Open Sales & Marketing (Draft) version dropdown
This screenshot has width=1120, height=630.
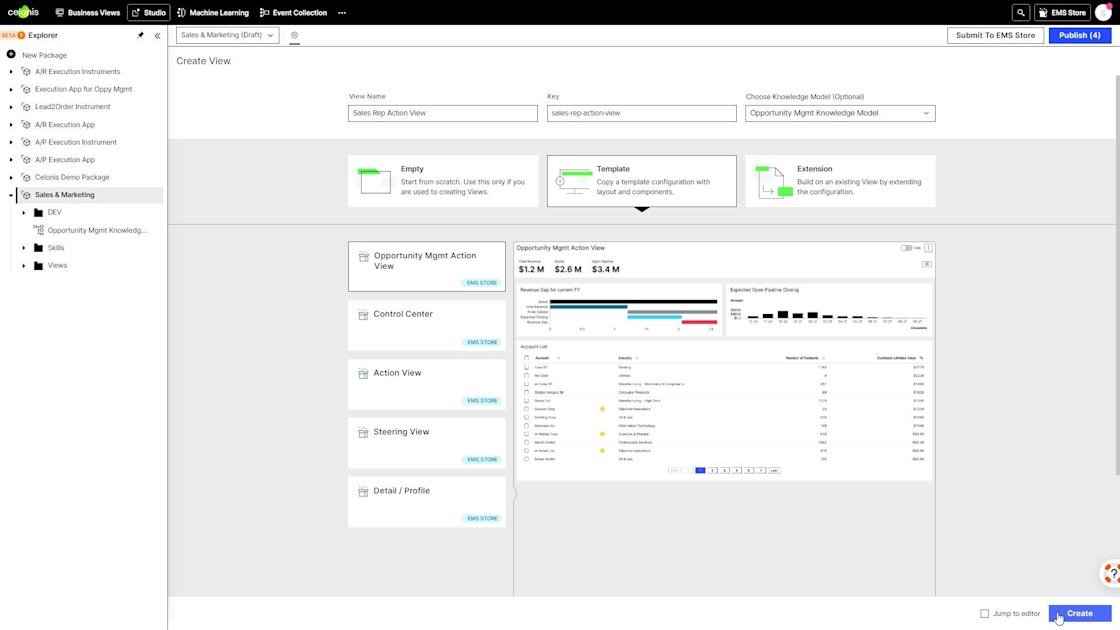pyautogui.click(x=227, y=35)
